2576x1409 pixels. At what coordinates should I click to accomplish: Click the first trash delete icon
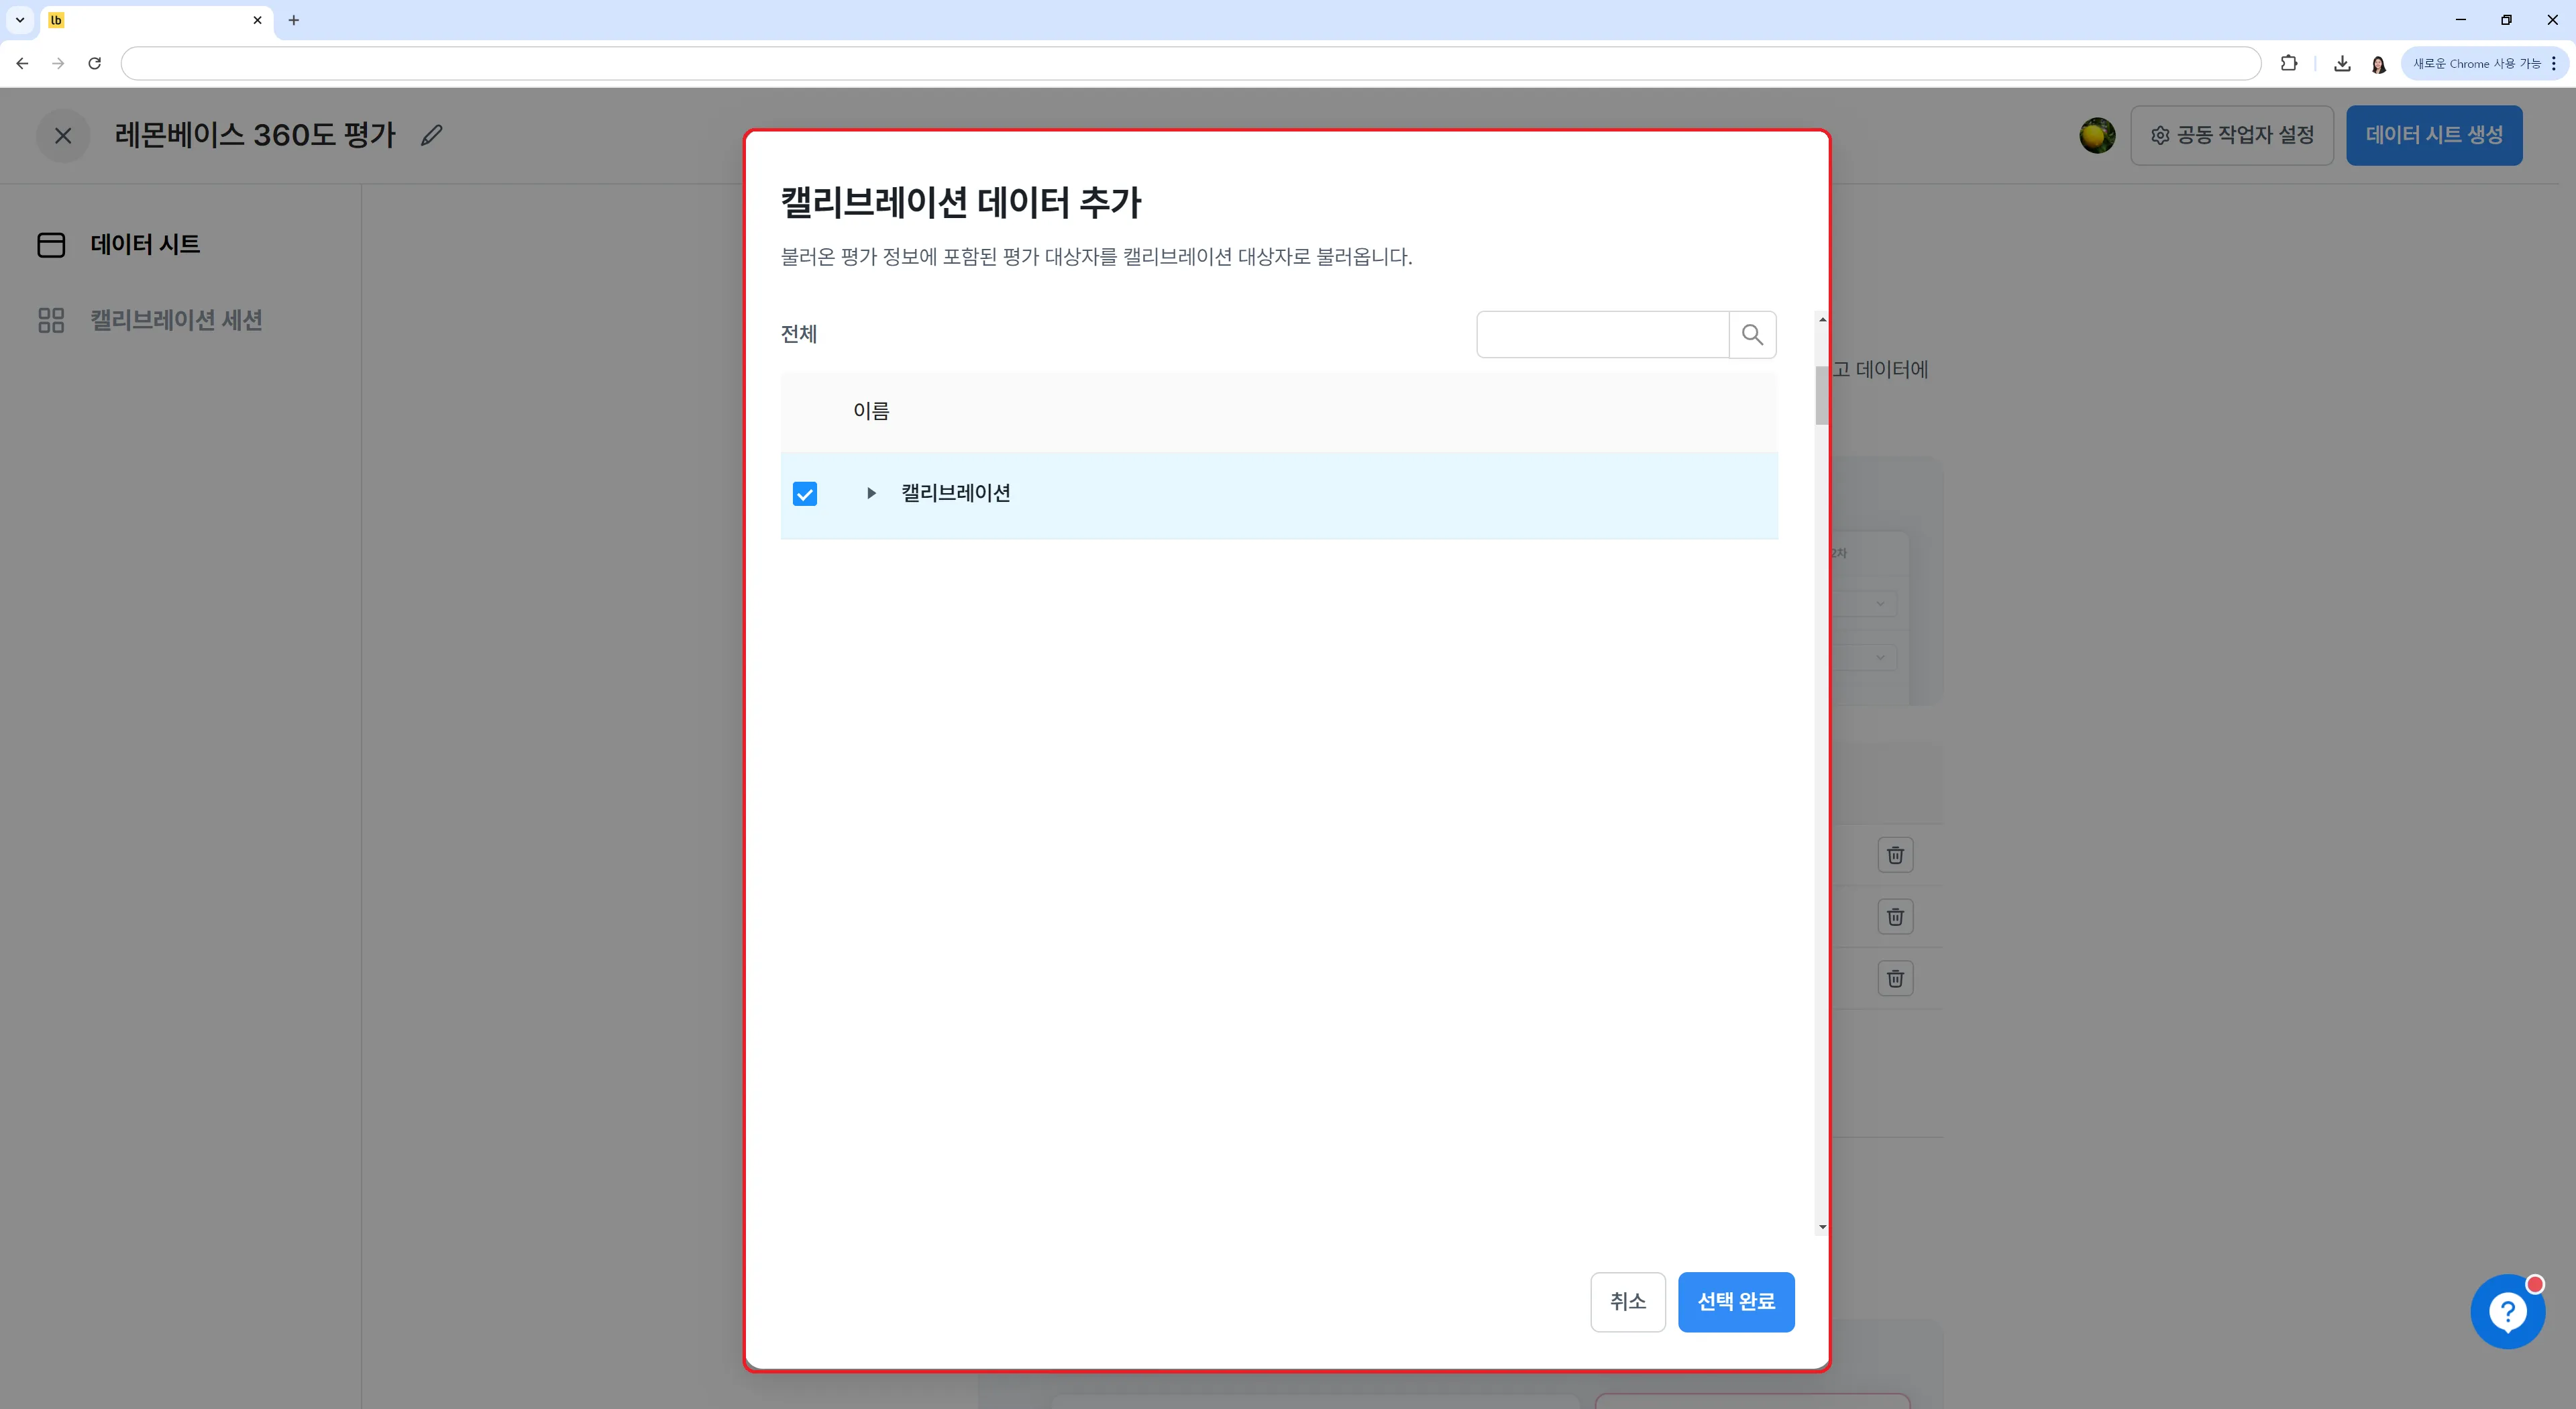1895,855
